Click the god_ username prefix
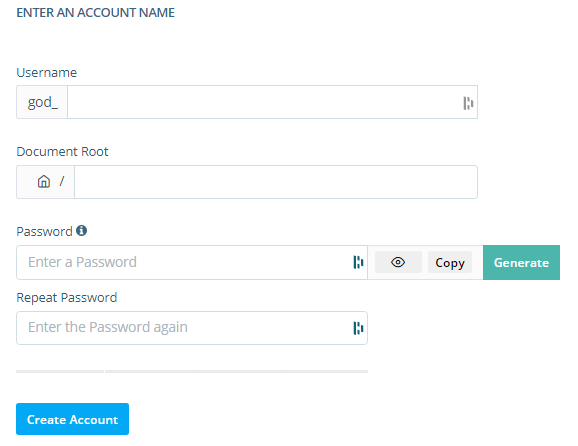 pyautogui.click(x=42, y=102)
